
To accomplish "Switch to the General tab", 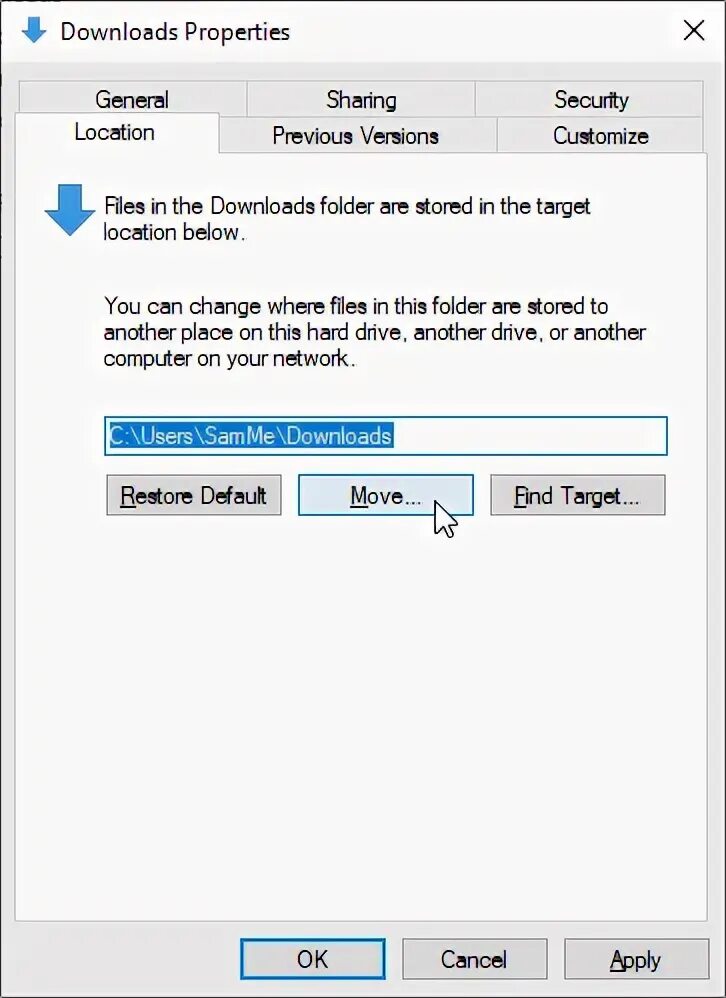I will click(132, 99).
